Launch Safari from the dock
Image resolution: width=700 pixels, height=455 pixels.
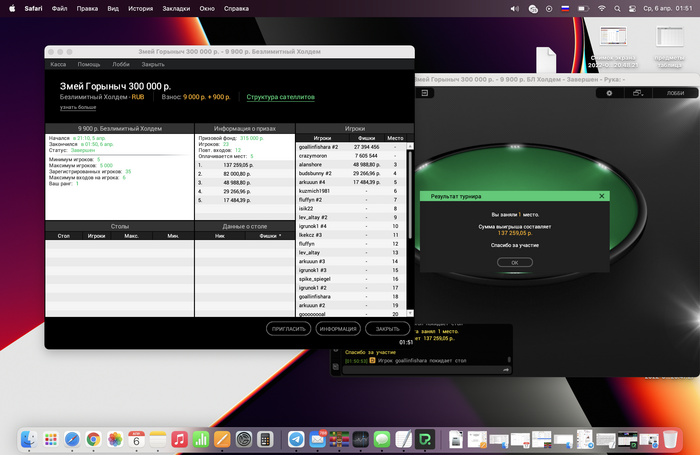click(x=72, y=440)
